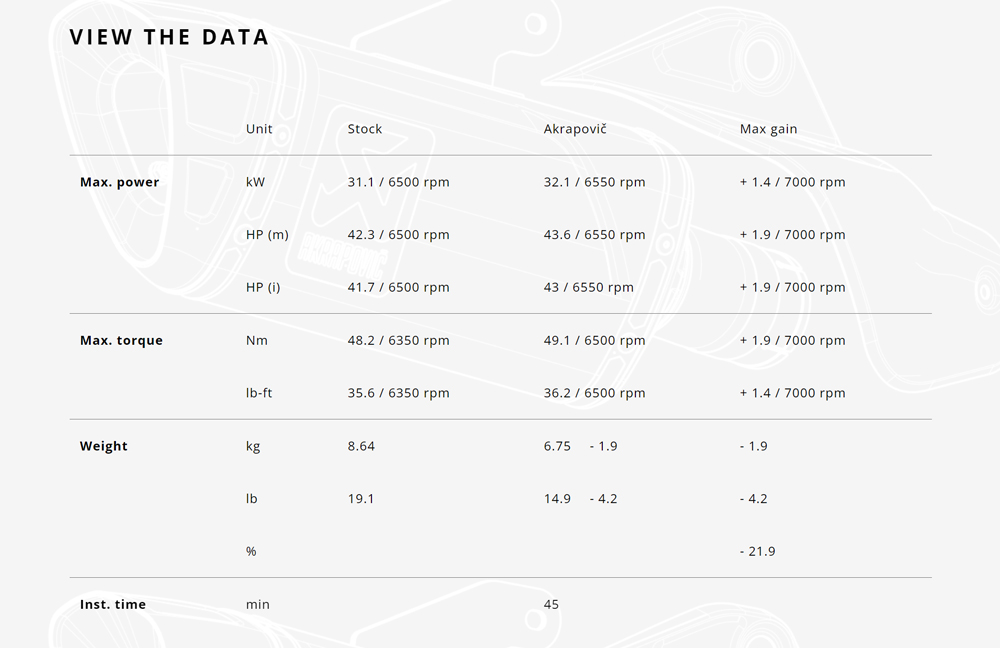Click the Inst. time row label
Screen dimensions: 1000x648
113,605
